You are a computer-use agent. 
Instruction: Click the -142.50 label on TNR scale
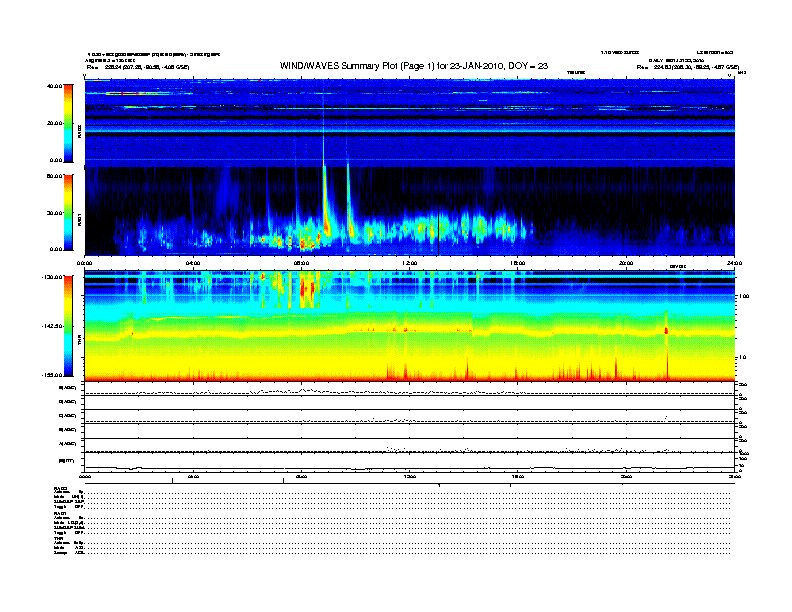click(x=52, y=326)
